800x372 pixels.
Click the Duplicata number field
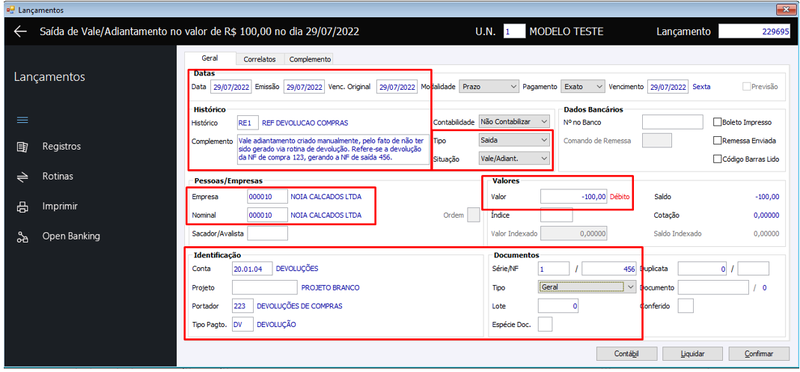[x=702, y=268]
